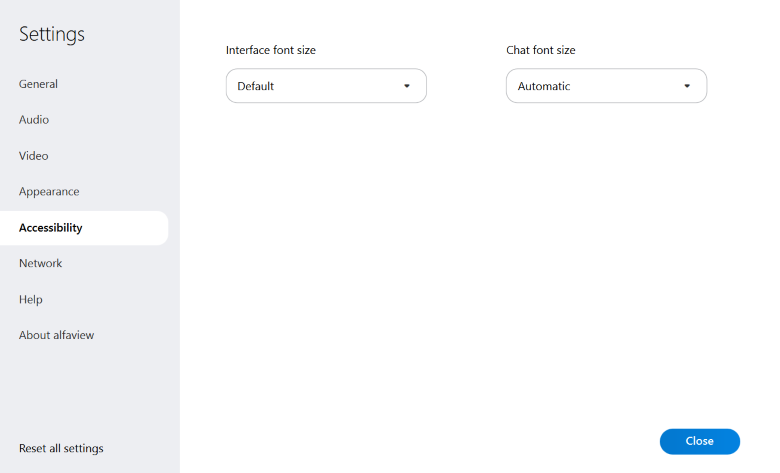Switch to the Audio settings section
This screenshot has height=473, width=780.
[34, 120]
